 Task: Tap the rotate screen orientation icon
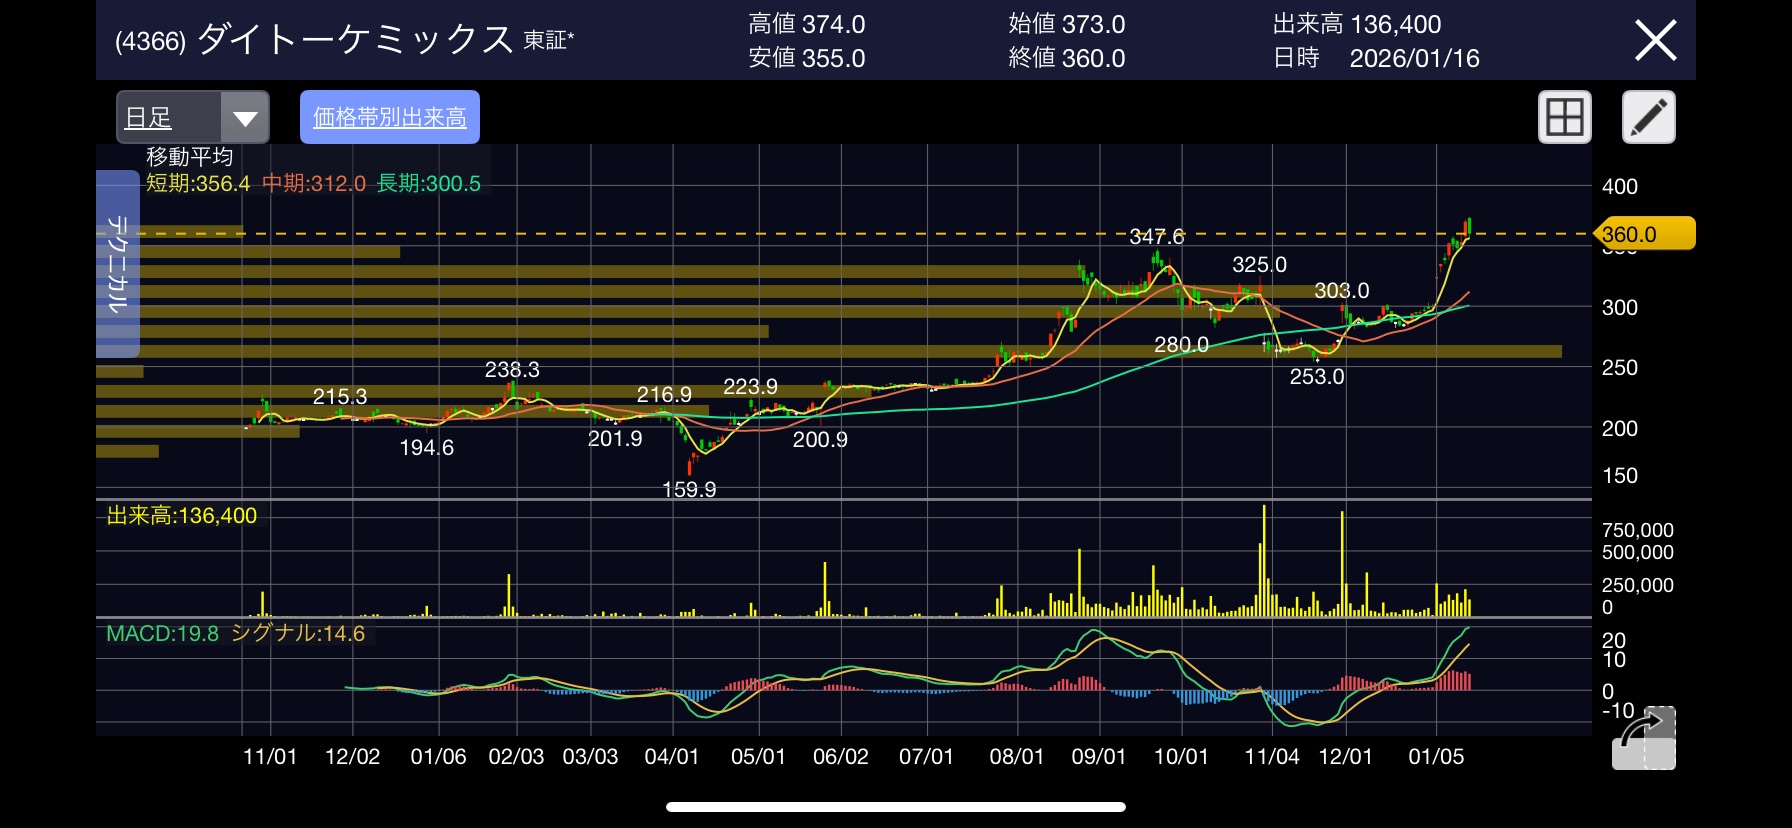pyautogui.click(x=1643, y=739)
